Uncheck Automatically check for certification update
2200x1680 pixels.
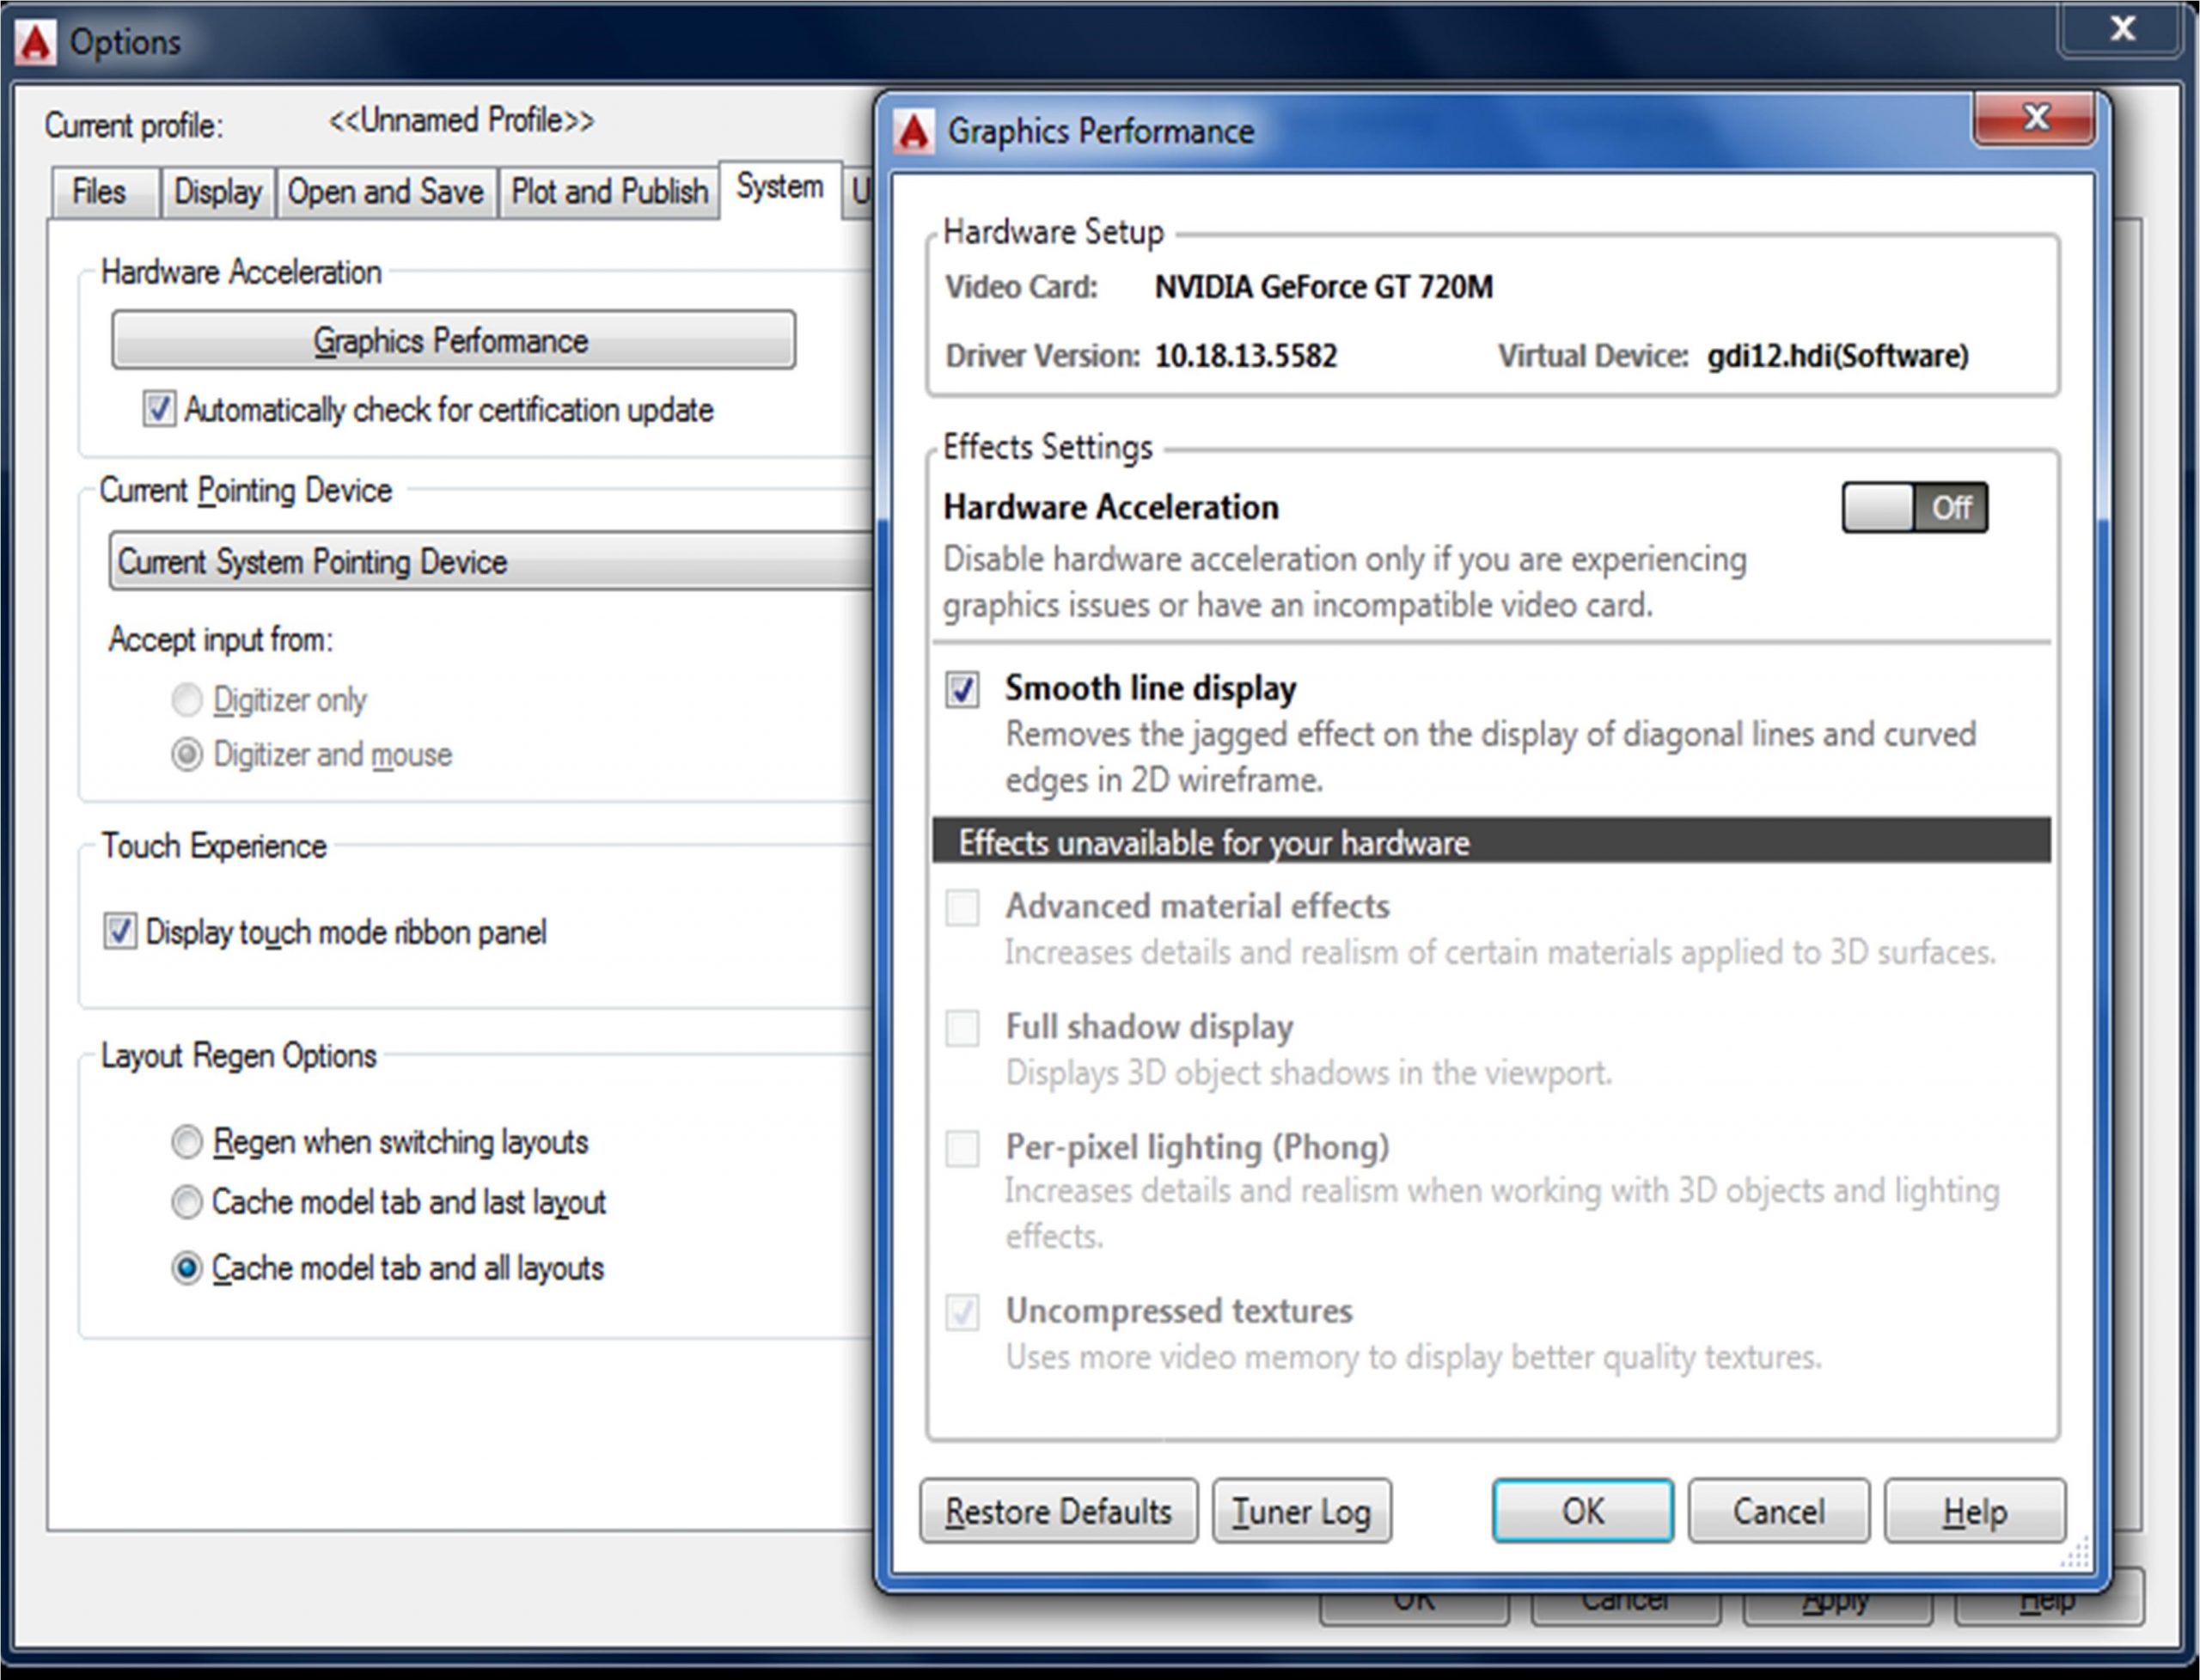point(159,409)
